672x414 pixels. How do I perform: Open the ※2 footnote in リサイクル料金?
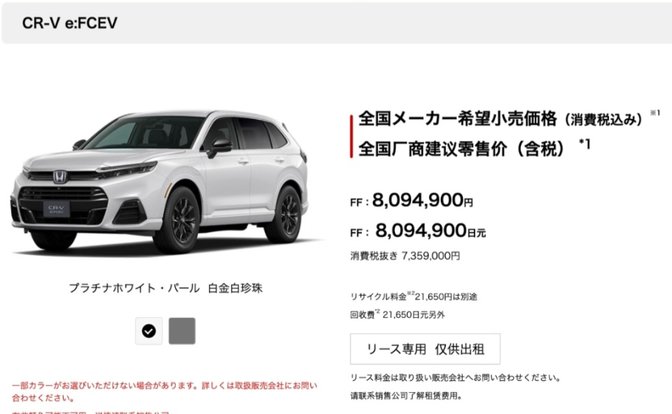411,294
